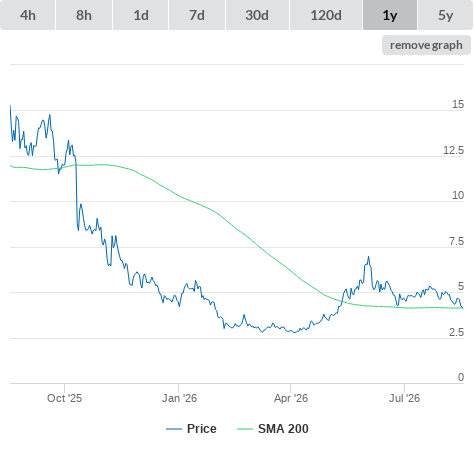Click the Apr '26 axis label

click(x=291, y=398)
